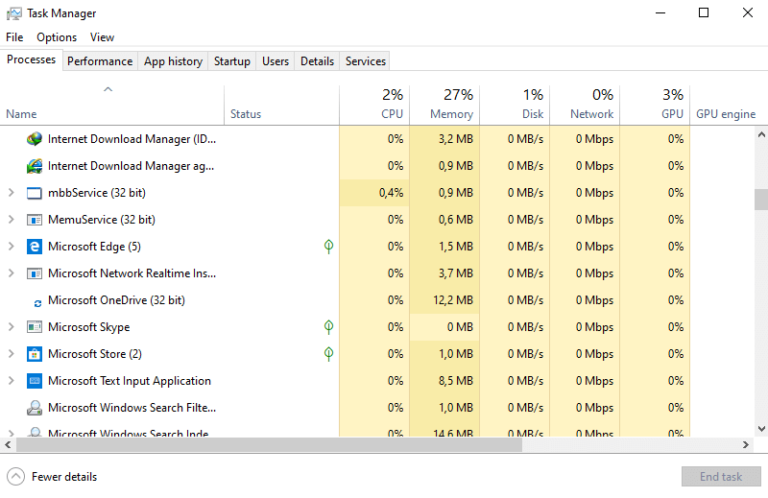Switch to the Performance tab
Screen dimensions: 768x498
pyautogui.click(x=100, y=61)
